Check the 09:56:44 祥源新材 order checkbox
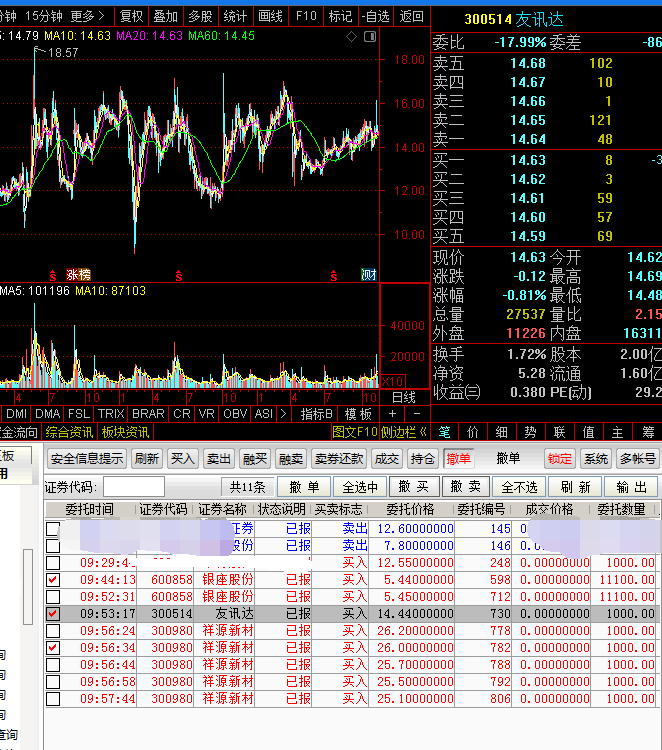Image resolution: width=662 pixels, height=750 pixels. point(53,664)
